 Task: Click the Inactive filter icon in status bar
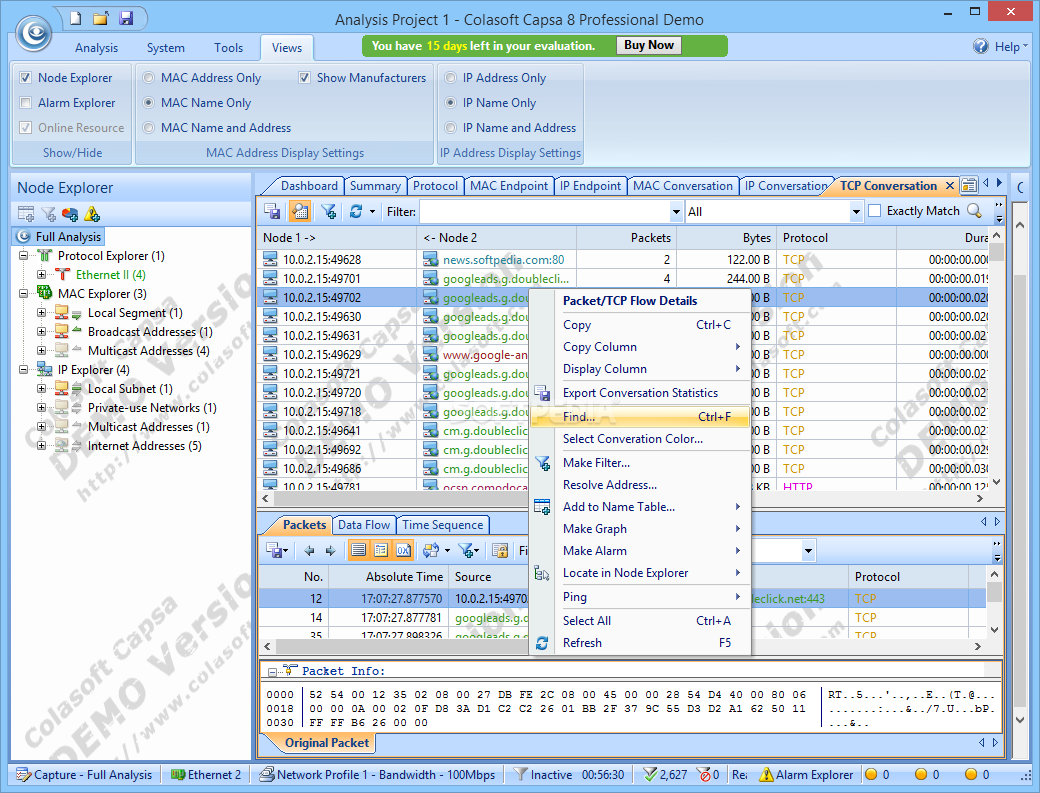click(x=521, y=774)
